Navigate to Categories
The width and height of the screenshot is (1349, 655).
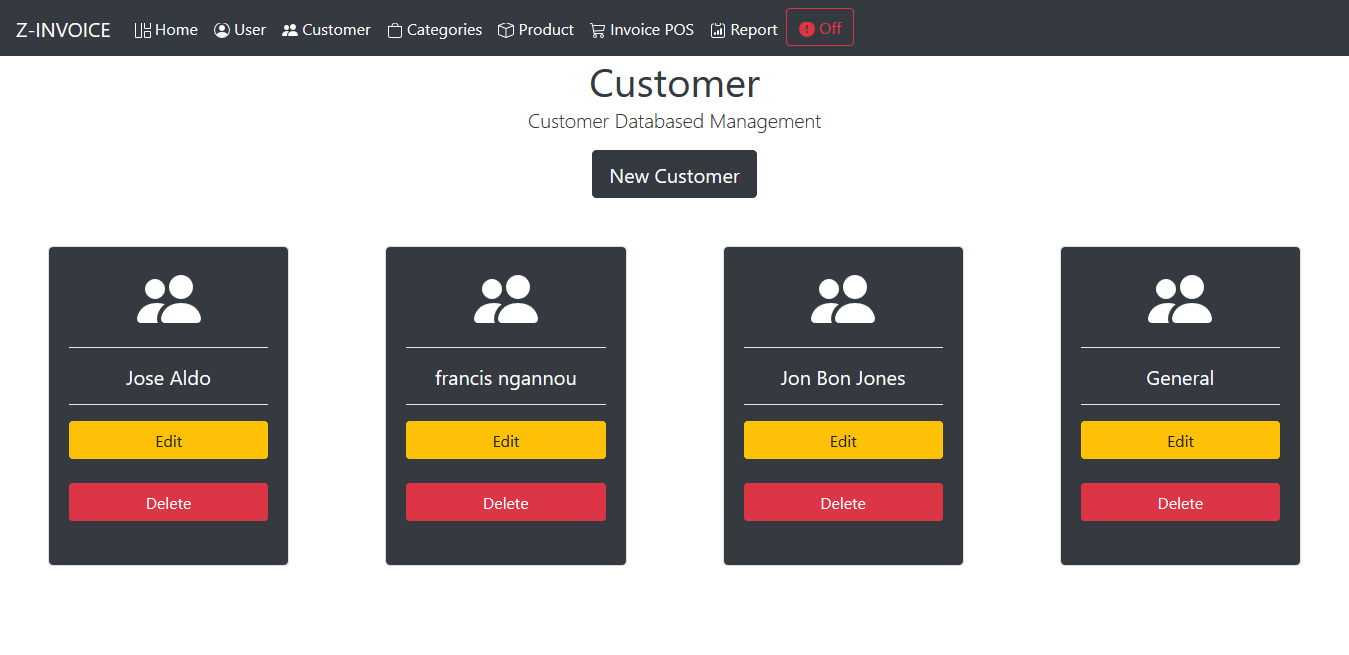[x=434, y=30]
